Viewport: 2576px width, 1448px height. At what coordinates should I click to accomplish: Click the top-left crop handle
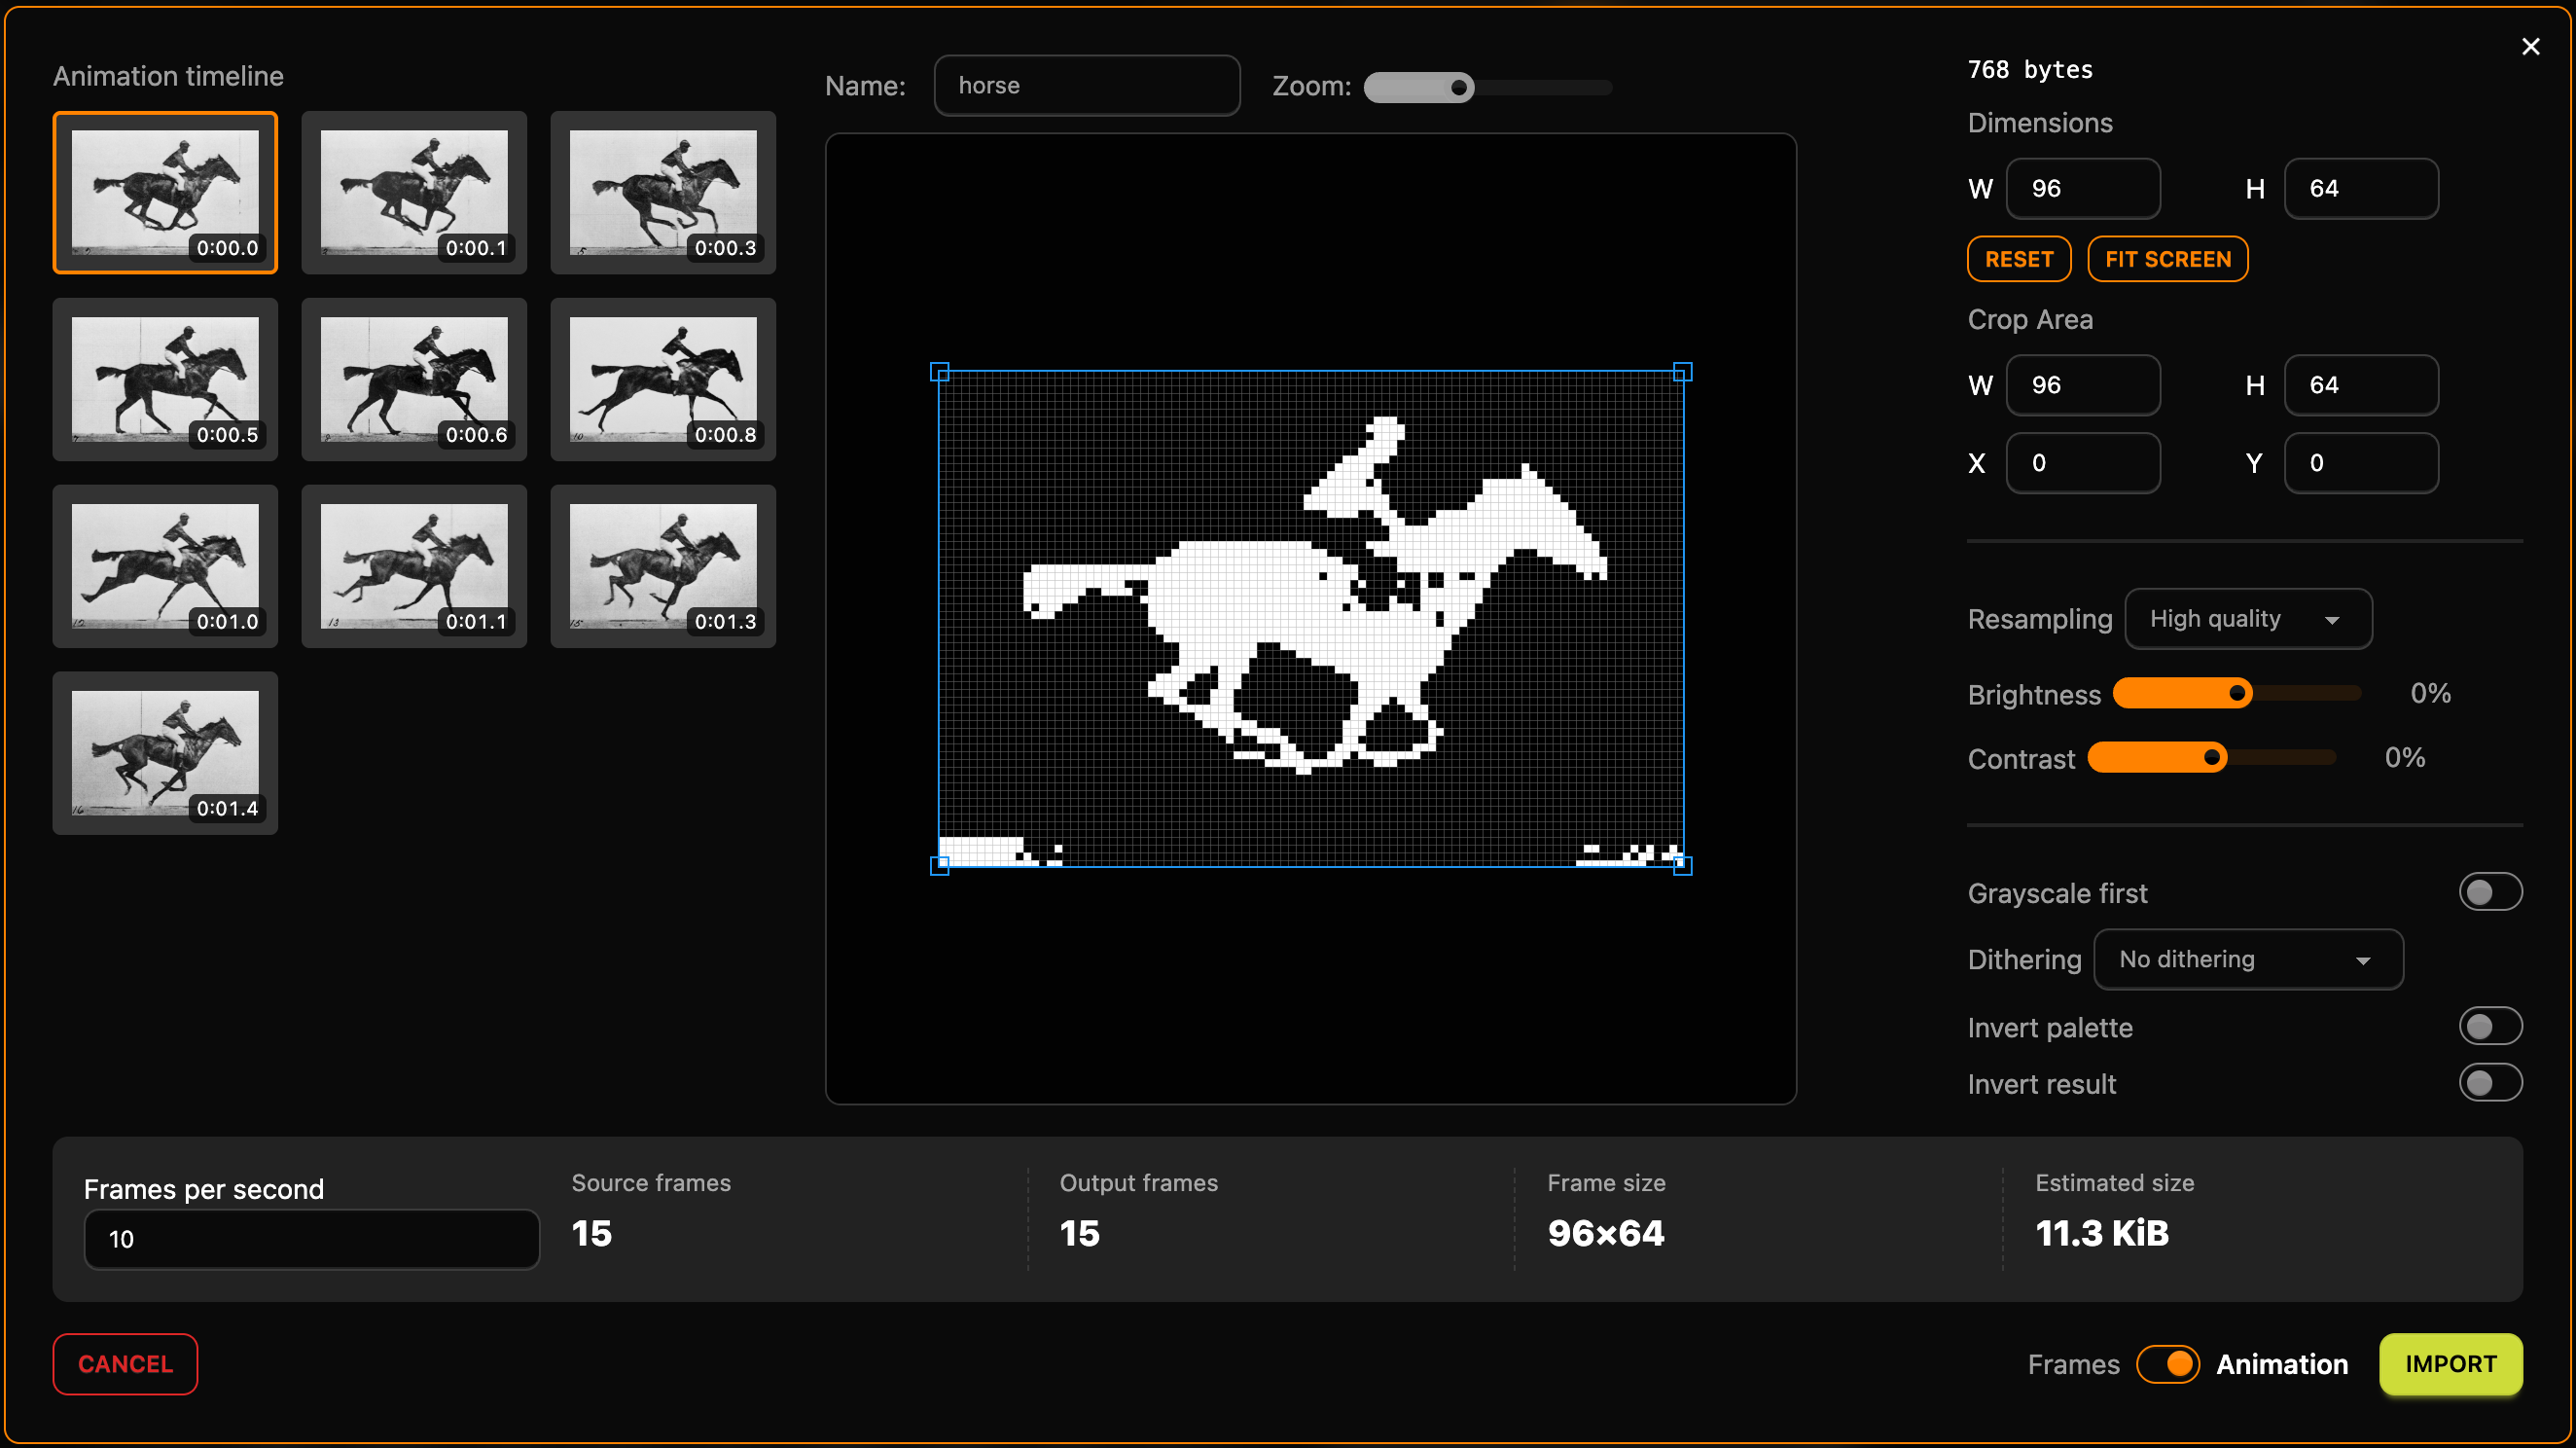(939, 372)
